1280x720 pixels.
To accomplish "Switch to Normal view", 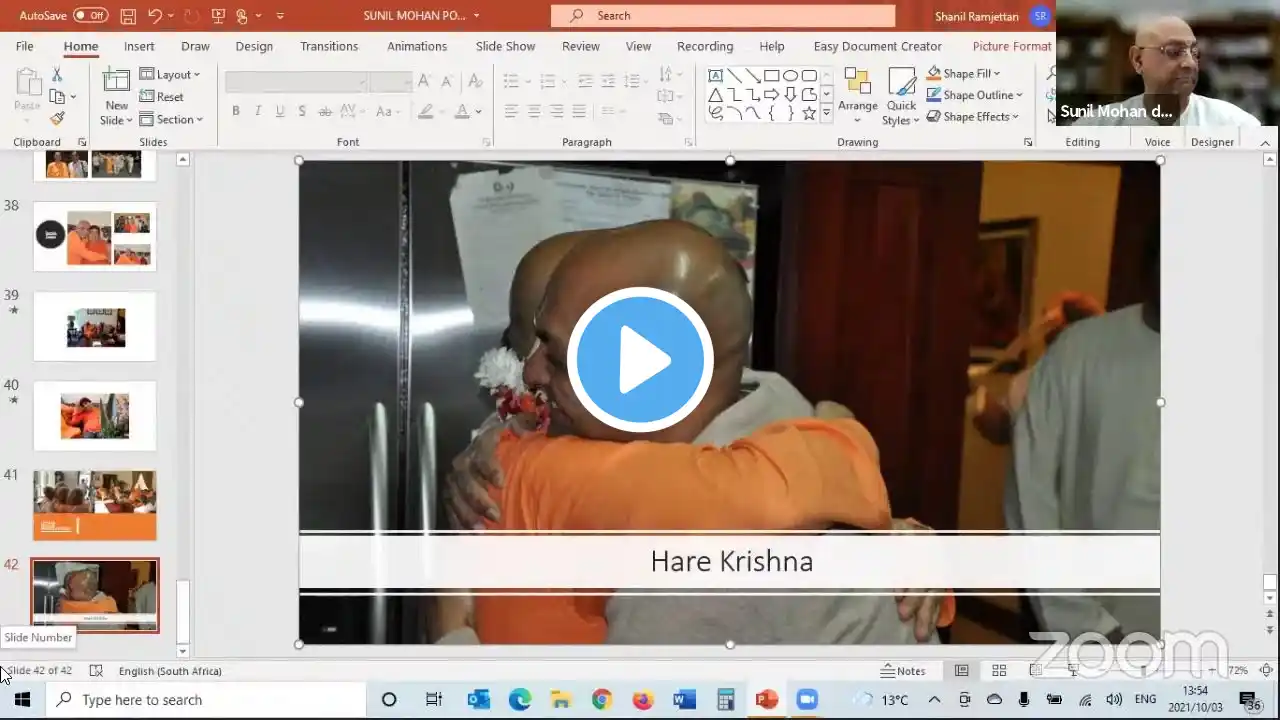I will [961, 671].
